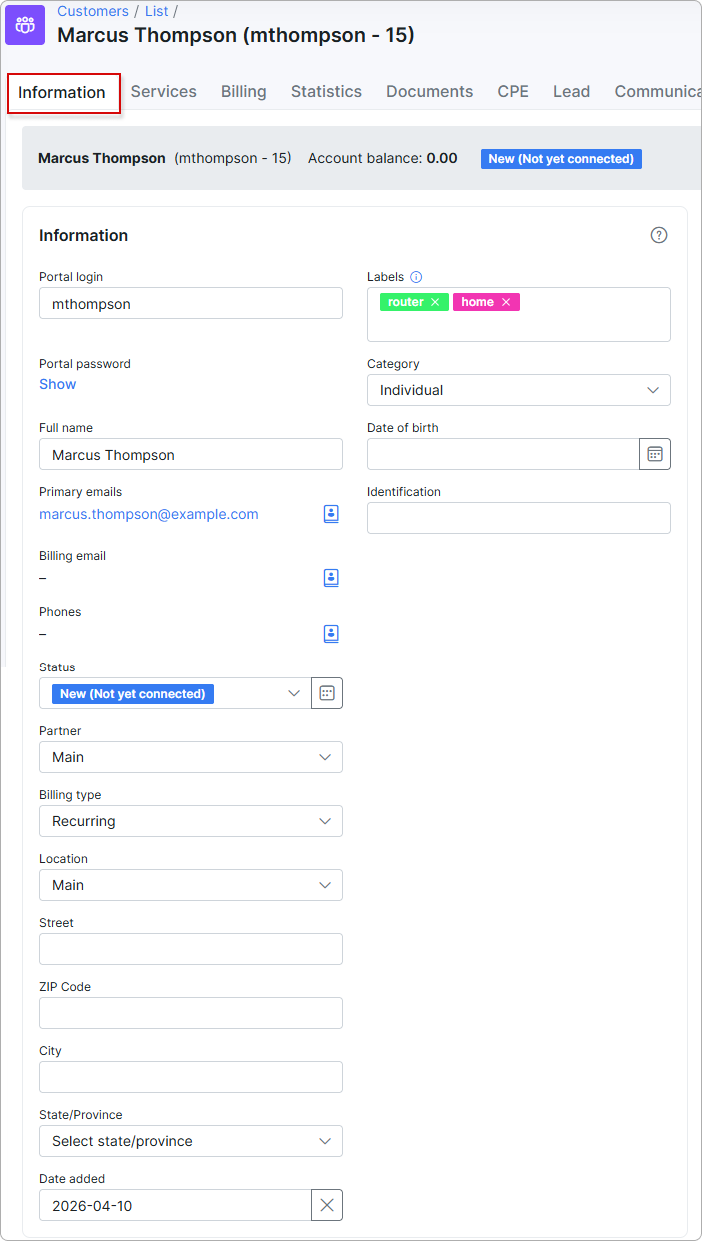Go to the Documents tab
The height and width of the screenshot is (1241, 702).
(x=430, y=91)
